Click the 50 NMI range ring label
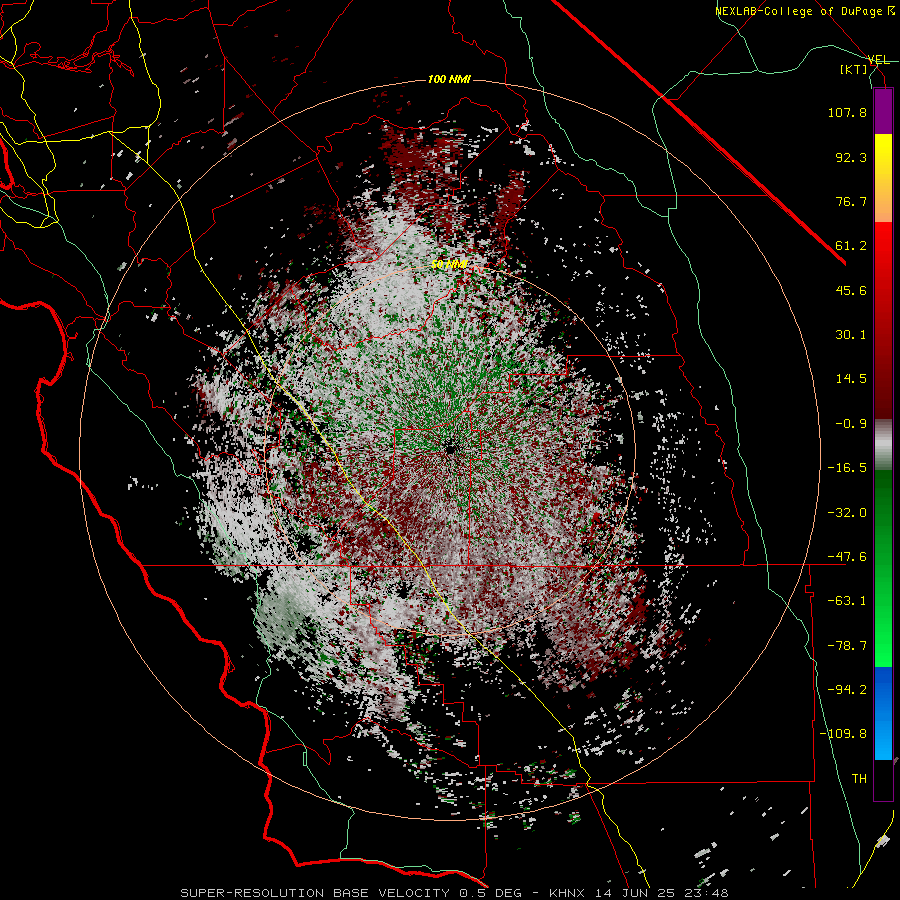Viewport: 900px width, 900px height. (x=449, y=264)
